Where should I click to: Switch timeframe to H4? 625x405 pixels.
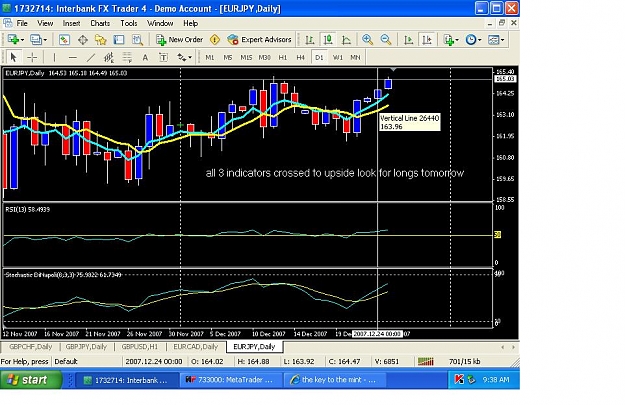tap(301, 57)
